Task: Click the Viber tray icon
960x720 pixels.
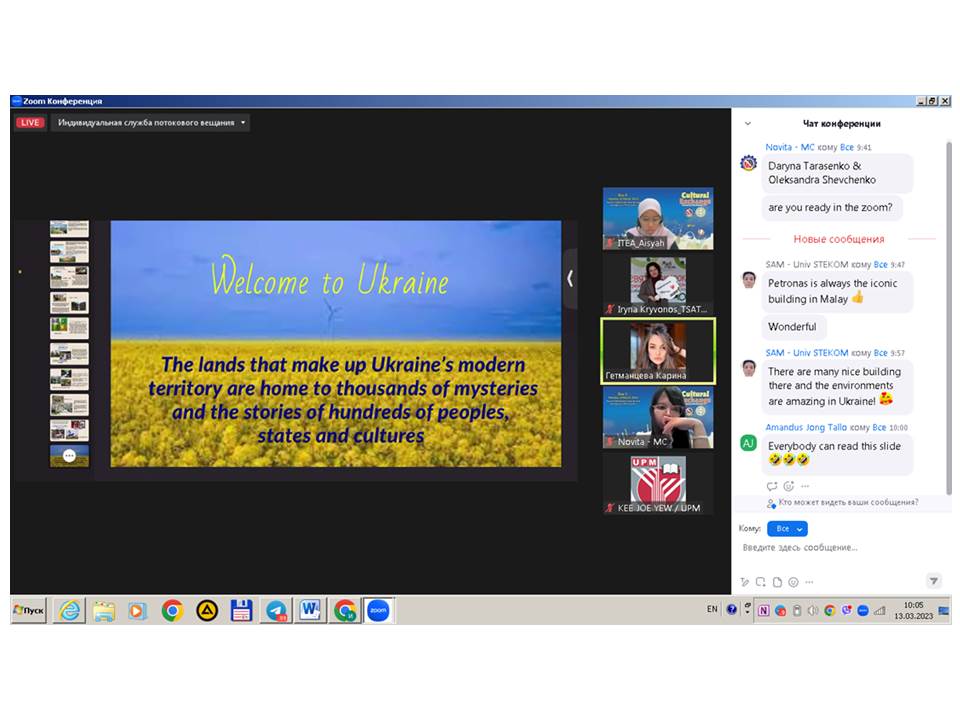Action: click(x=846, y=610)
